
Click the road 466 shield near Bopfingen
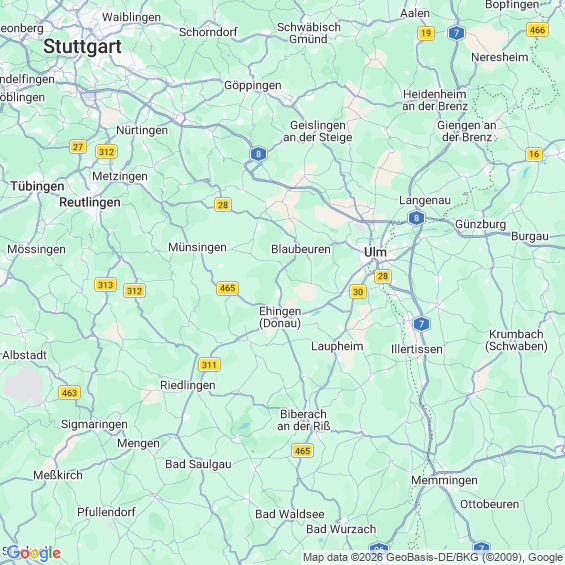pos(537,30)
